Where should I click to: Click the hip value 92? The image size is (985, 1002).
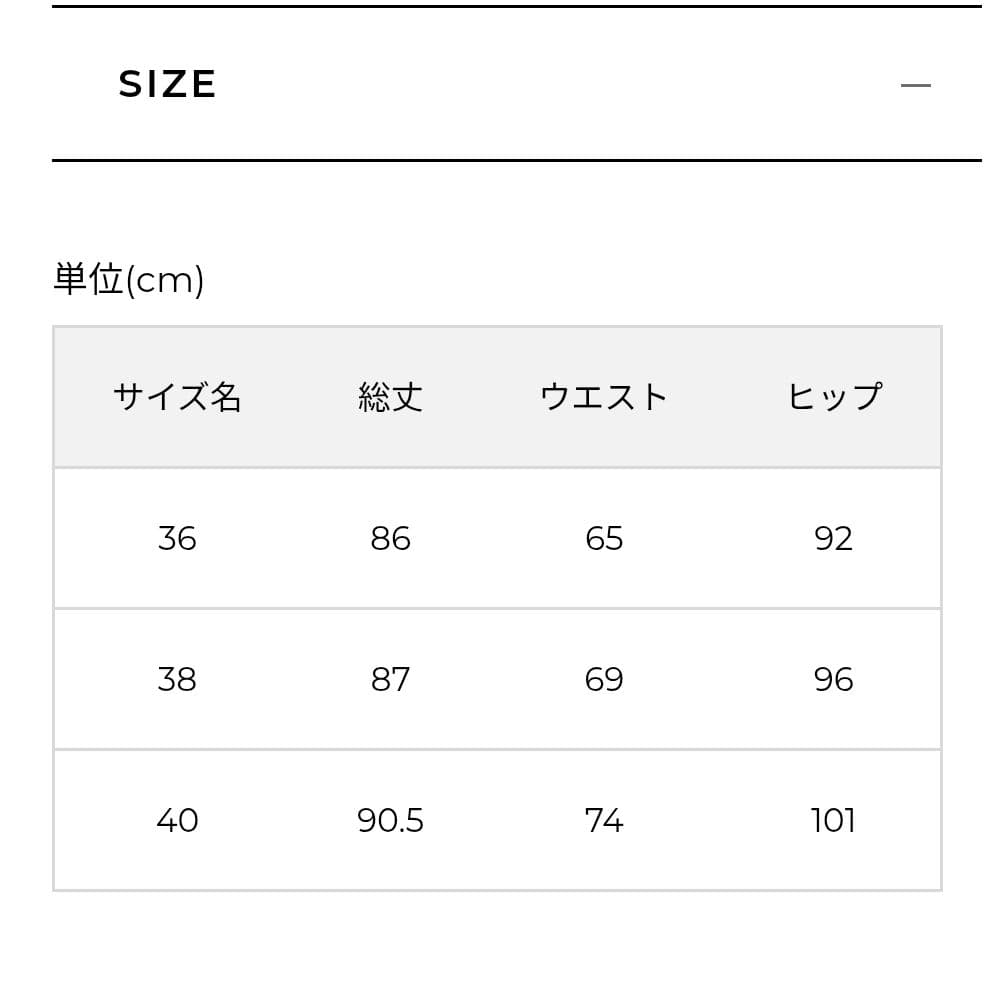833,539
